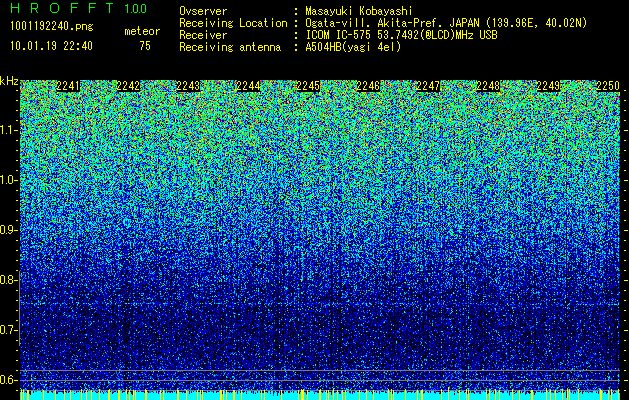This screenshot has width=629, height=400.
Task: Click the 0.9 frequency axis label
Action: (8, 230)
